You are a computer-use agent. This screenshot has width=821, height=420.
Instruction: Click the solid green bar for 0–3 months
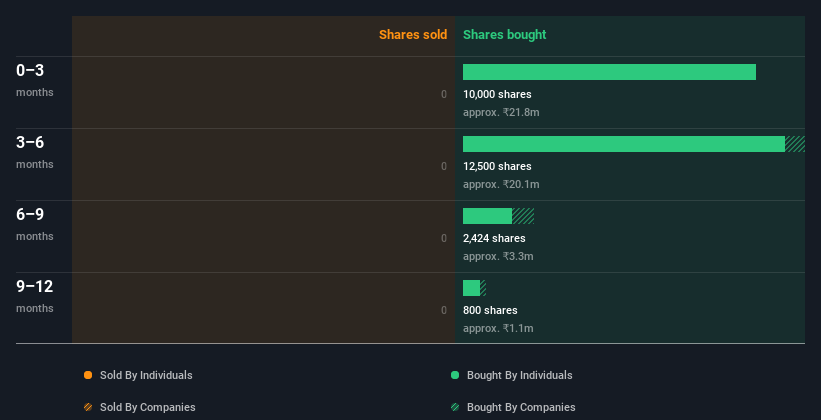tap(609, 72)
